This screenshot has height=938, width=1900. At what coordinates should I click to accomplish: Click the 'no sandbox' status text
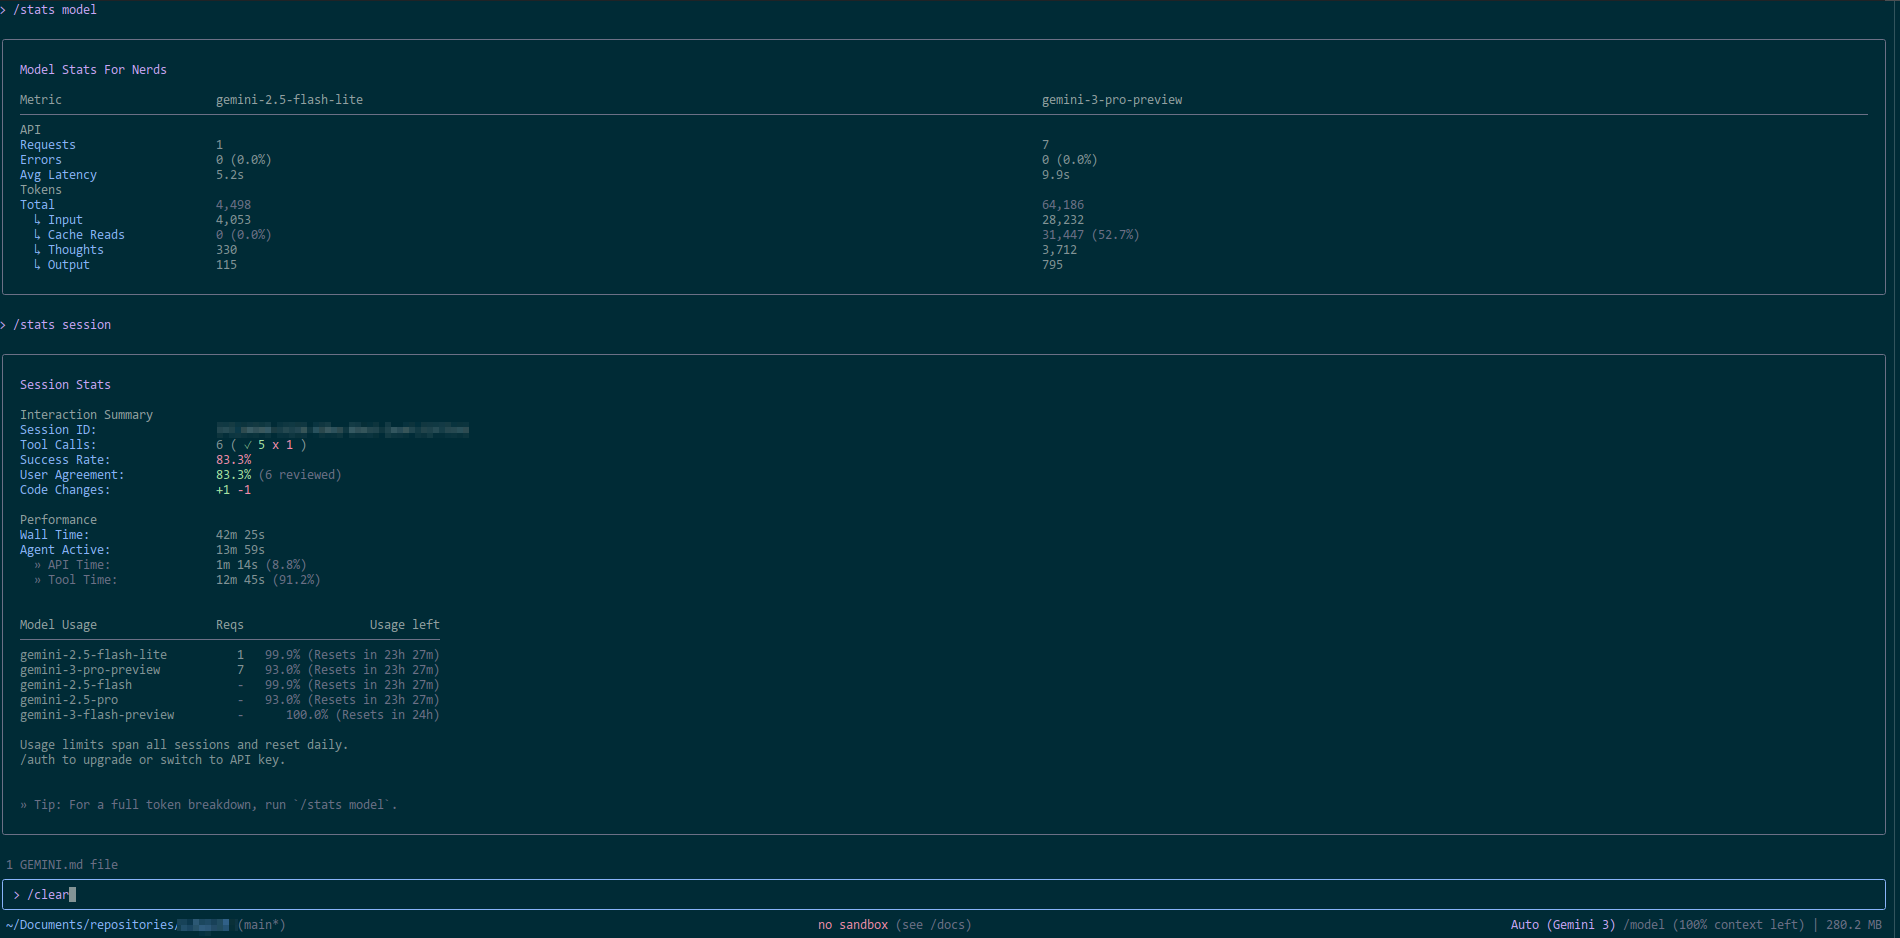(x=853, y=925)
